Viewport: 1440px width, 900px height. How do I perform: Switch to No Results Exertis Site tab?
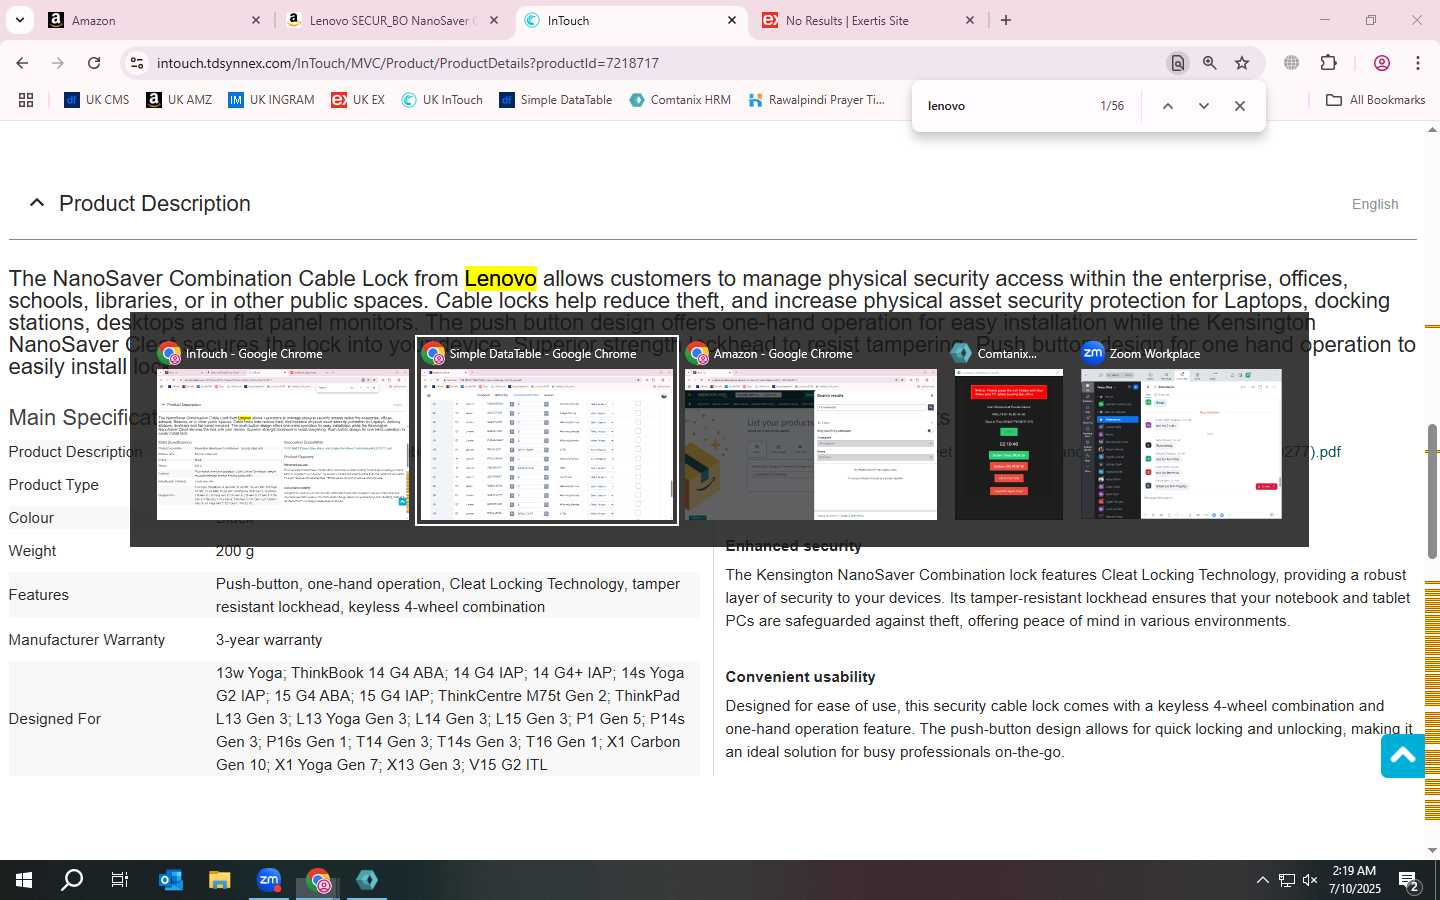click(868, 20)
